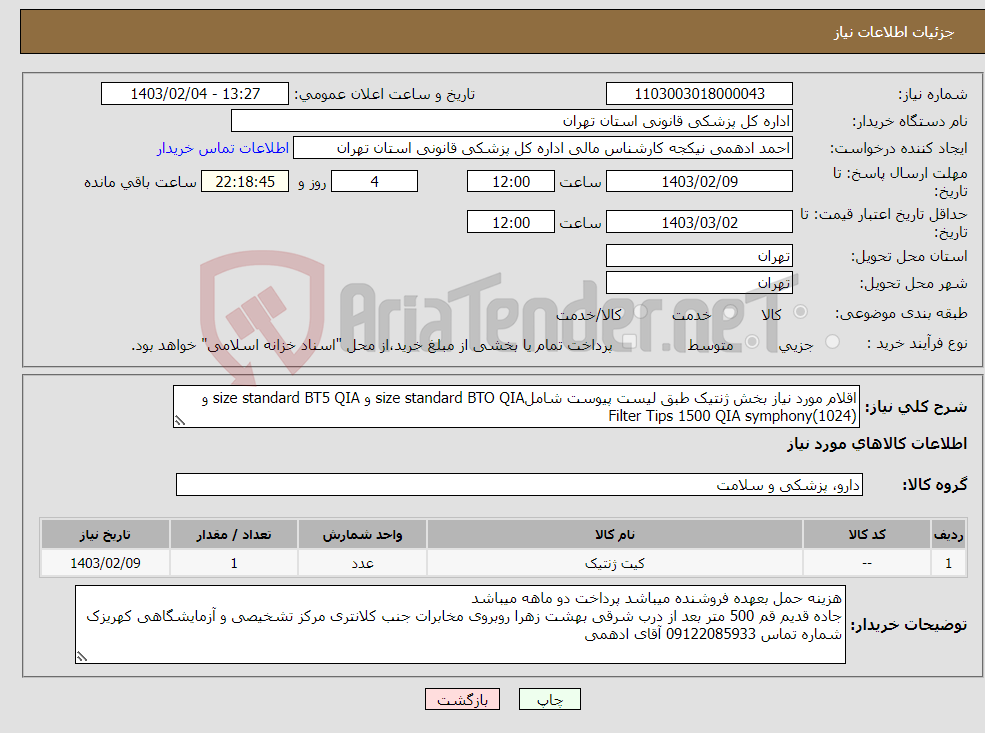Click the price validity time 12:00 field
Image resolution: width=985 pixels, height=733 pixels.
[x=511, y=222]
